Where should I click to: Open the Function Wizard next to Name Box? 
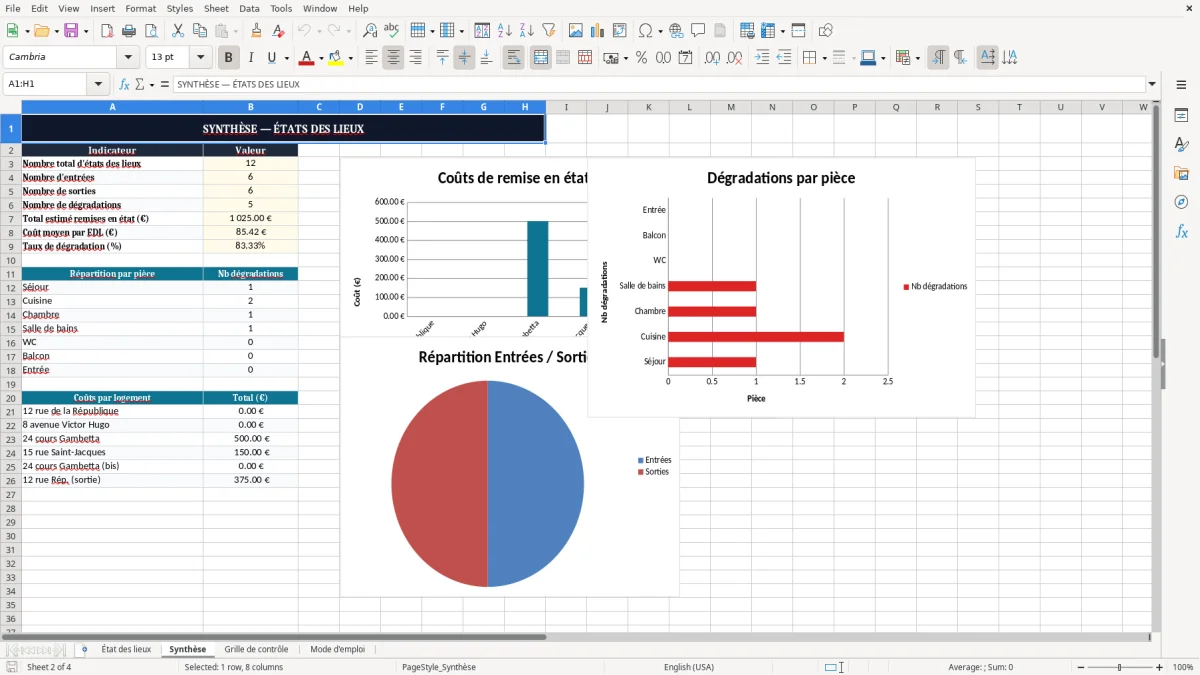pos(125,85)
